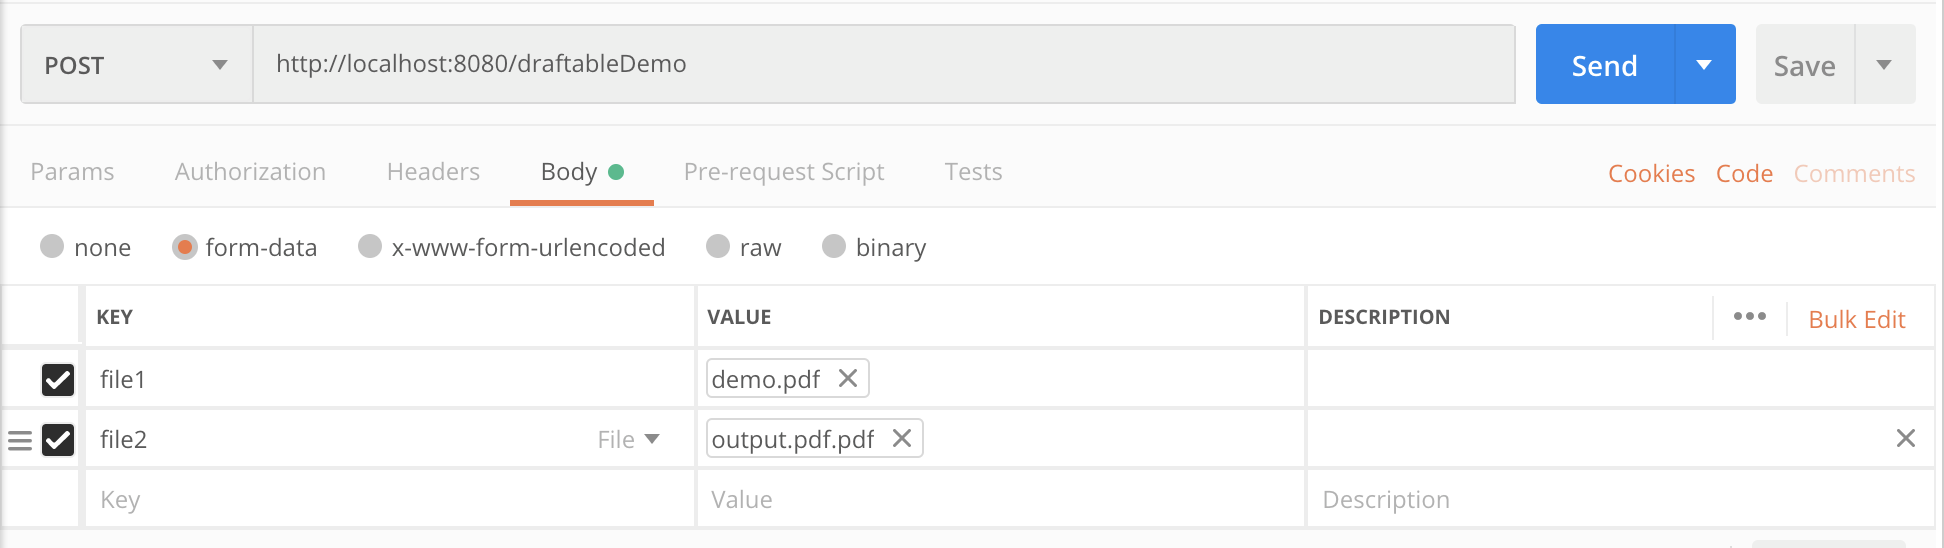Viewport: 1944px width, 548px height.
Task: Remove output.pdf.pdf file with its X icon
Action: [902, 439]
